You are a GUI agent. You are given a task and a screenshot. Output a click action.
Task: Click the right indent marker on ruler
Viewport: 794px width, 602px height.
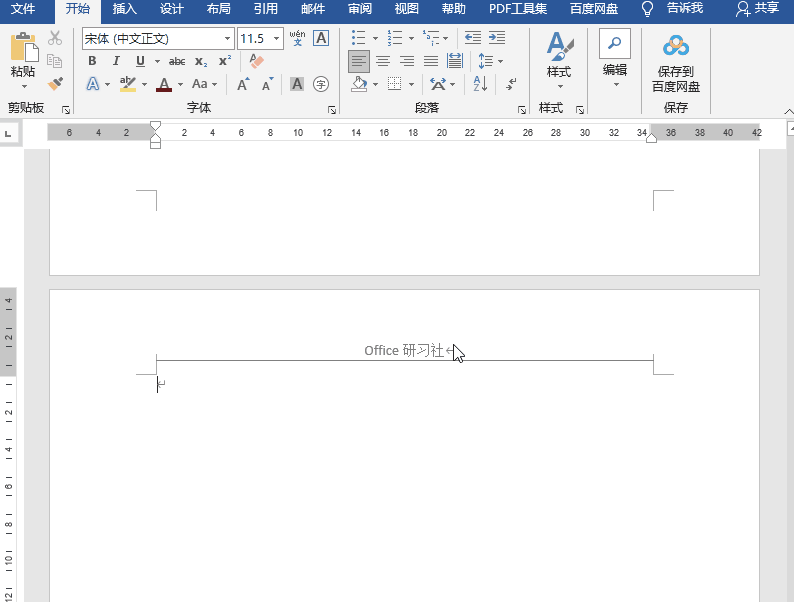click(651, 138)
